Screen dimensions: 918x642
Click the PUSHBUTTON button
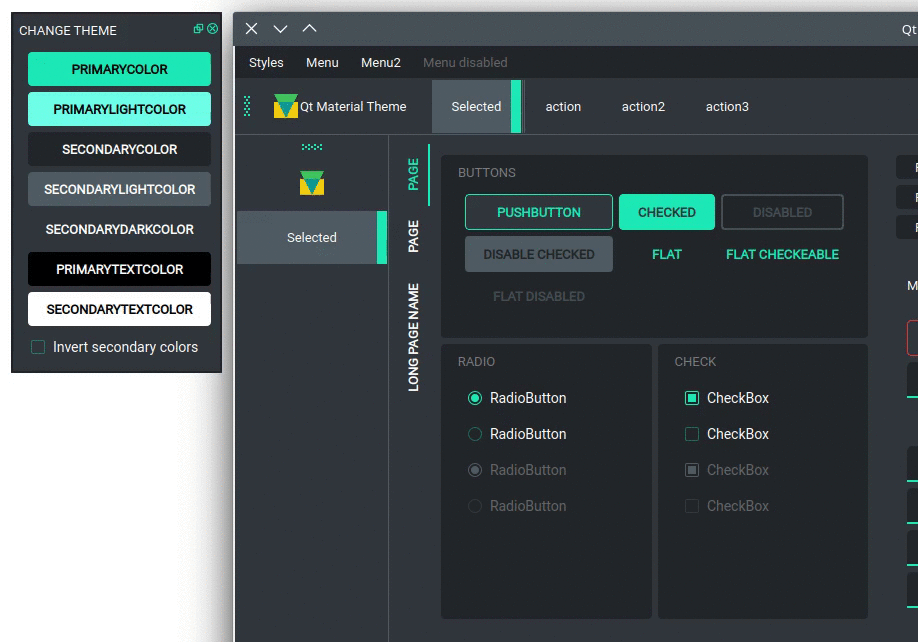point(539,212)
